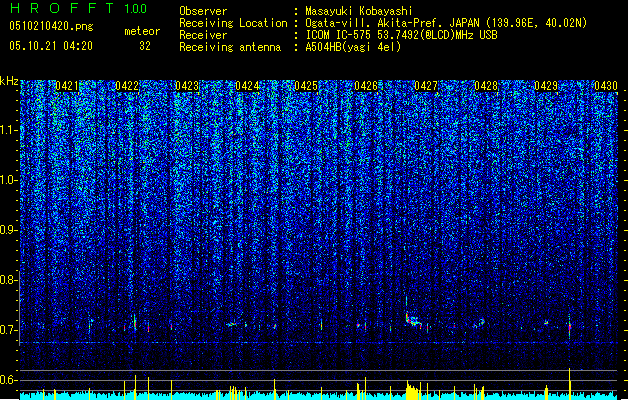Click the 1.1 kHz axis label
This screenshot has width=629, height=400.
point(9,130)
